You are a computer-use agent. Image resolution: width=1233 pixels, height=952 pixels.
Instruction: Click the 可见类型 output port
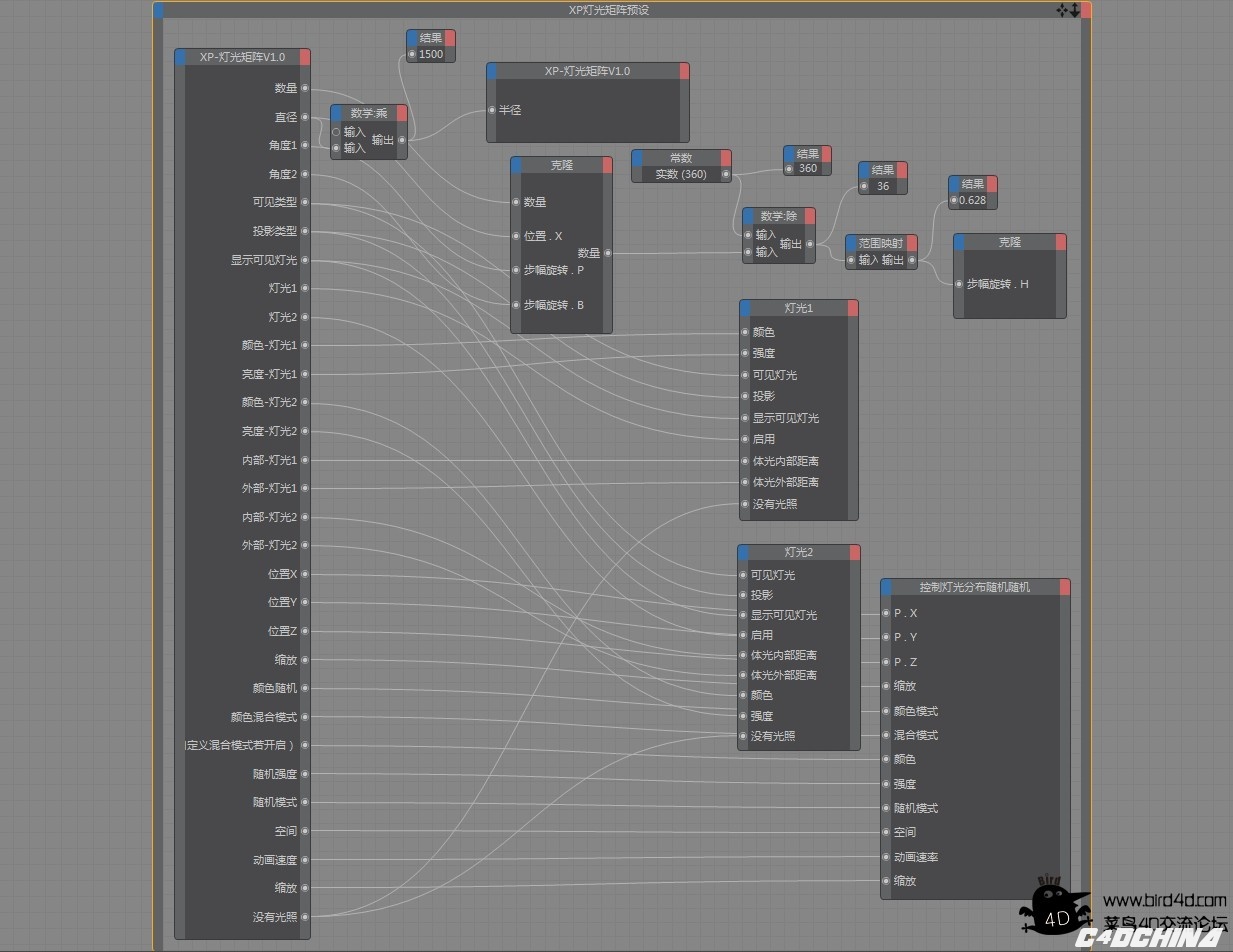pos(305,202)
